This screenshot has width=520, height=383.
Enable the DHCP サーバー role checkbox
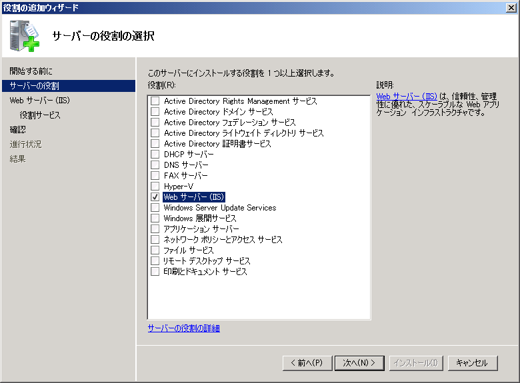tap(155, 154)
